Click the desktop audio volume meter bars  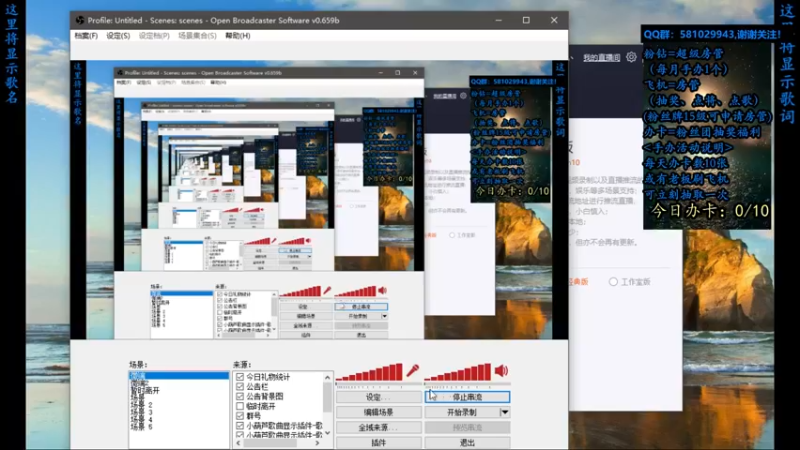(458, 372)
